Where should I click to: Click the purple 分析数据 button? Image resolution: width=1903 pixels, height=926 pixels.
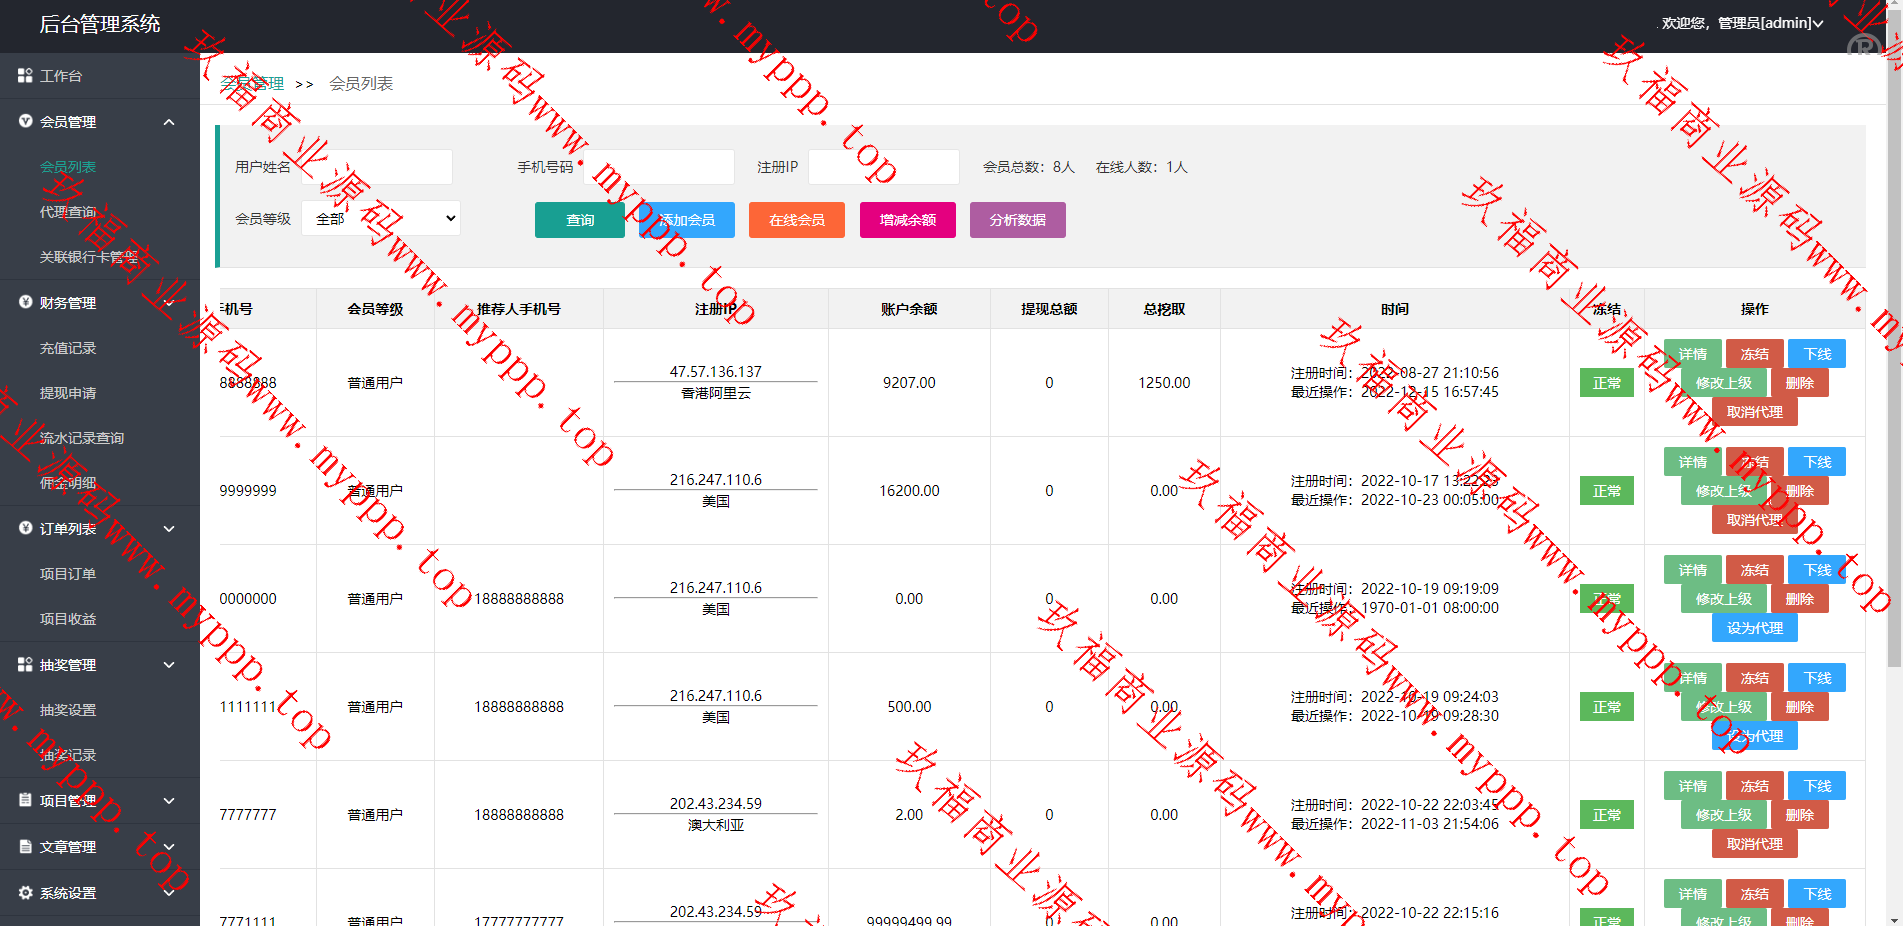[x=1017, y=220]
